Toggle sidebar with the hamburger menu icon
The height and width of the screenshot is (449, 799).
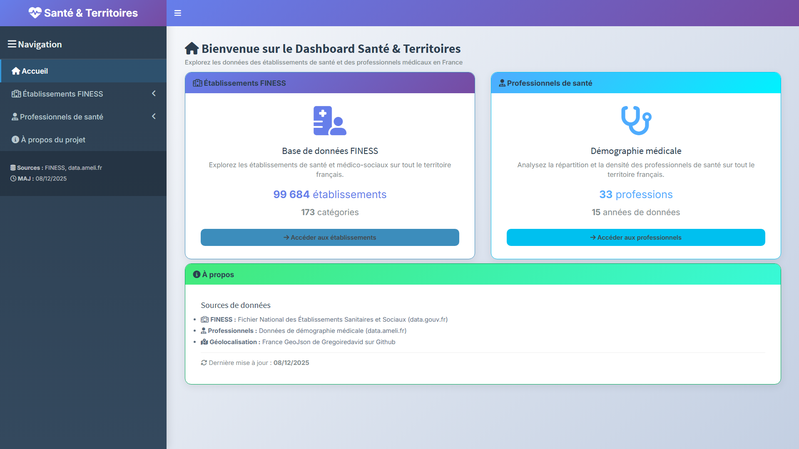[x=178, y=13]
